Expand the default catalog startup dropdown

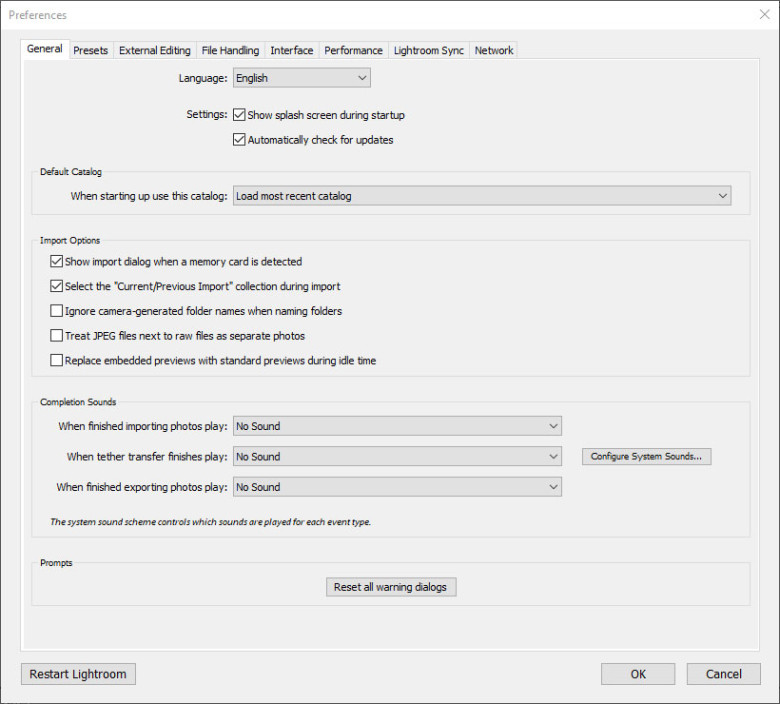tap(482, 196)
